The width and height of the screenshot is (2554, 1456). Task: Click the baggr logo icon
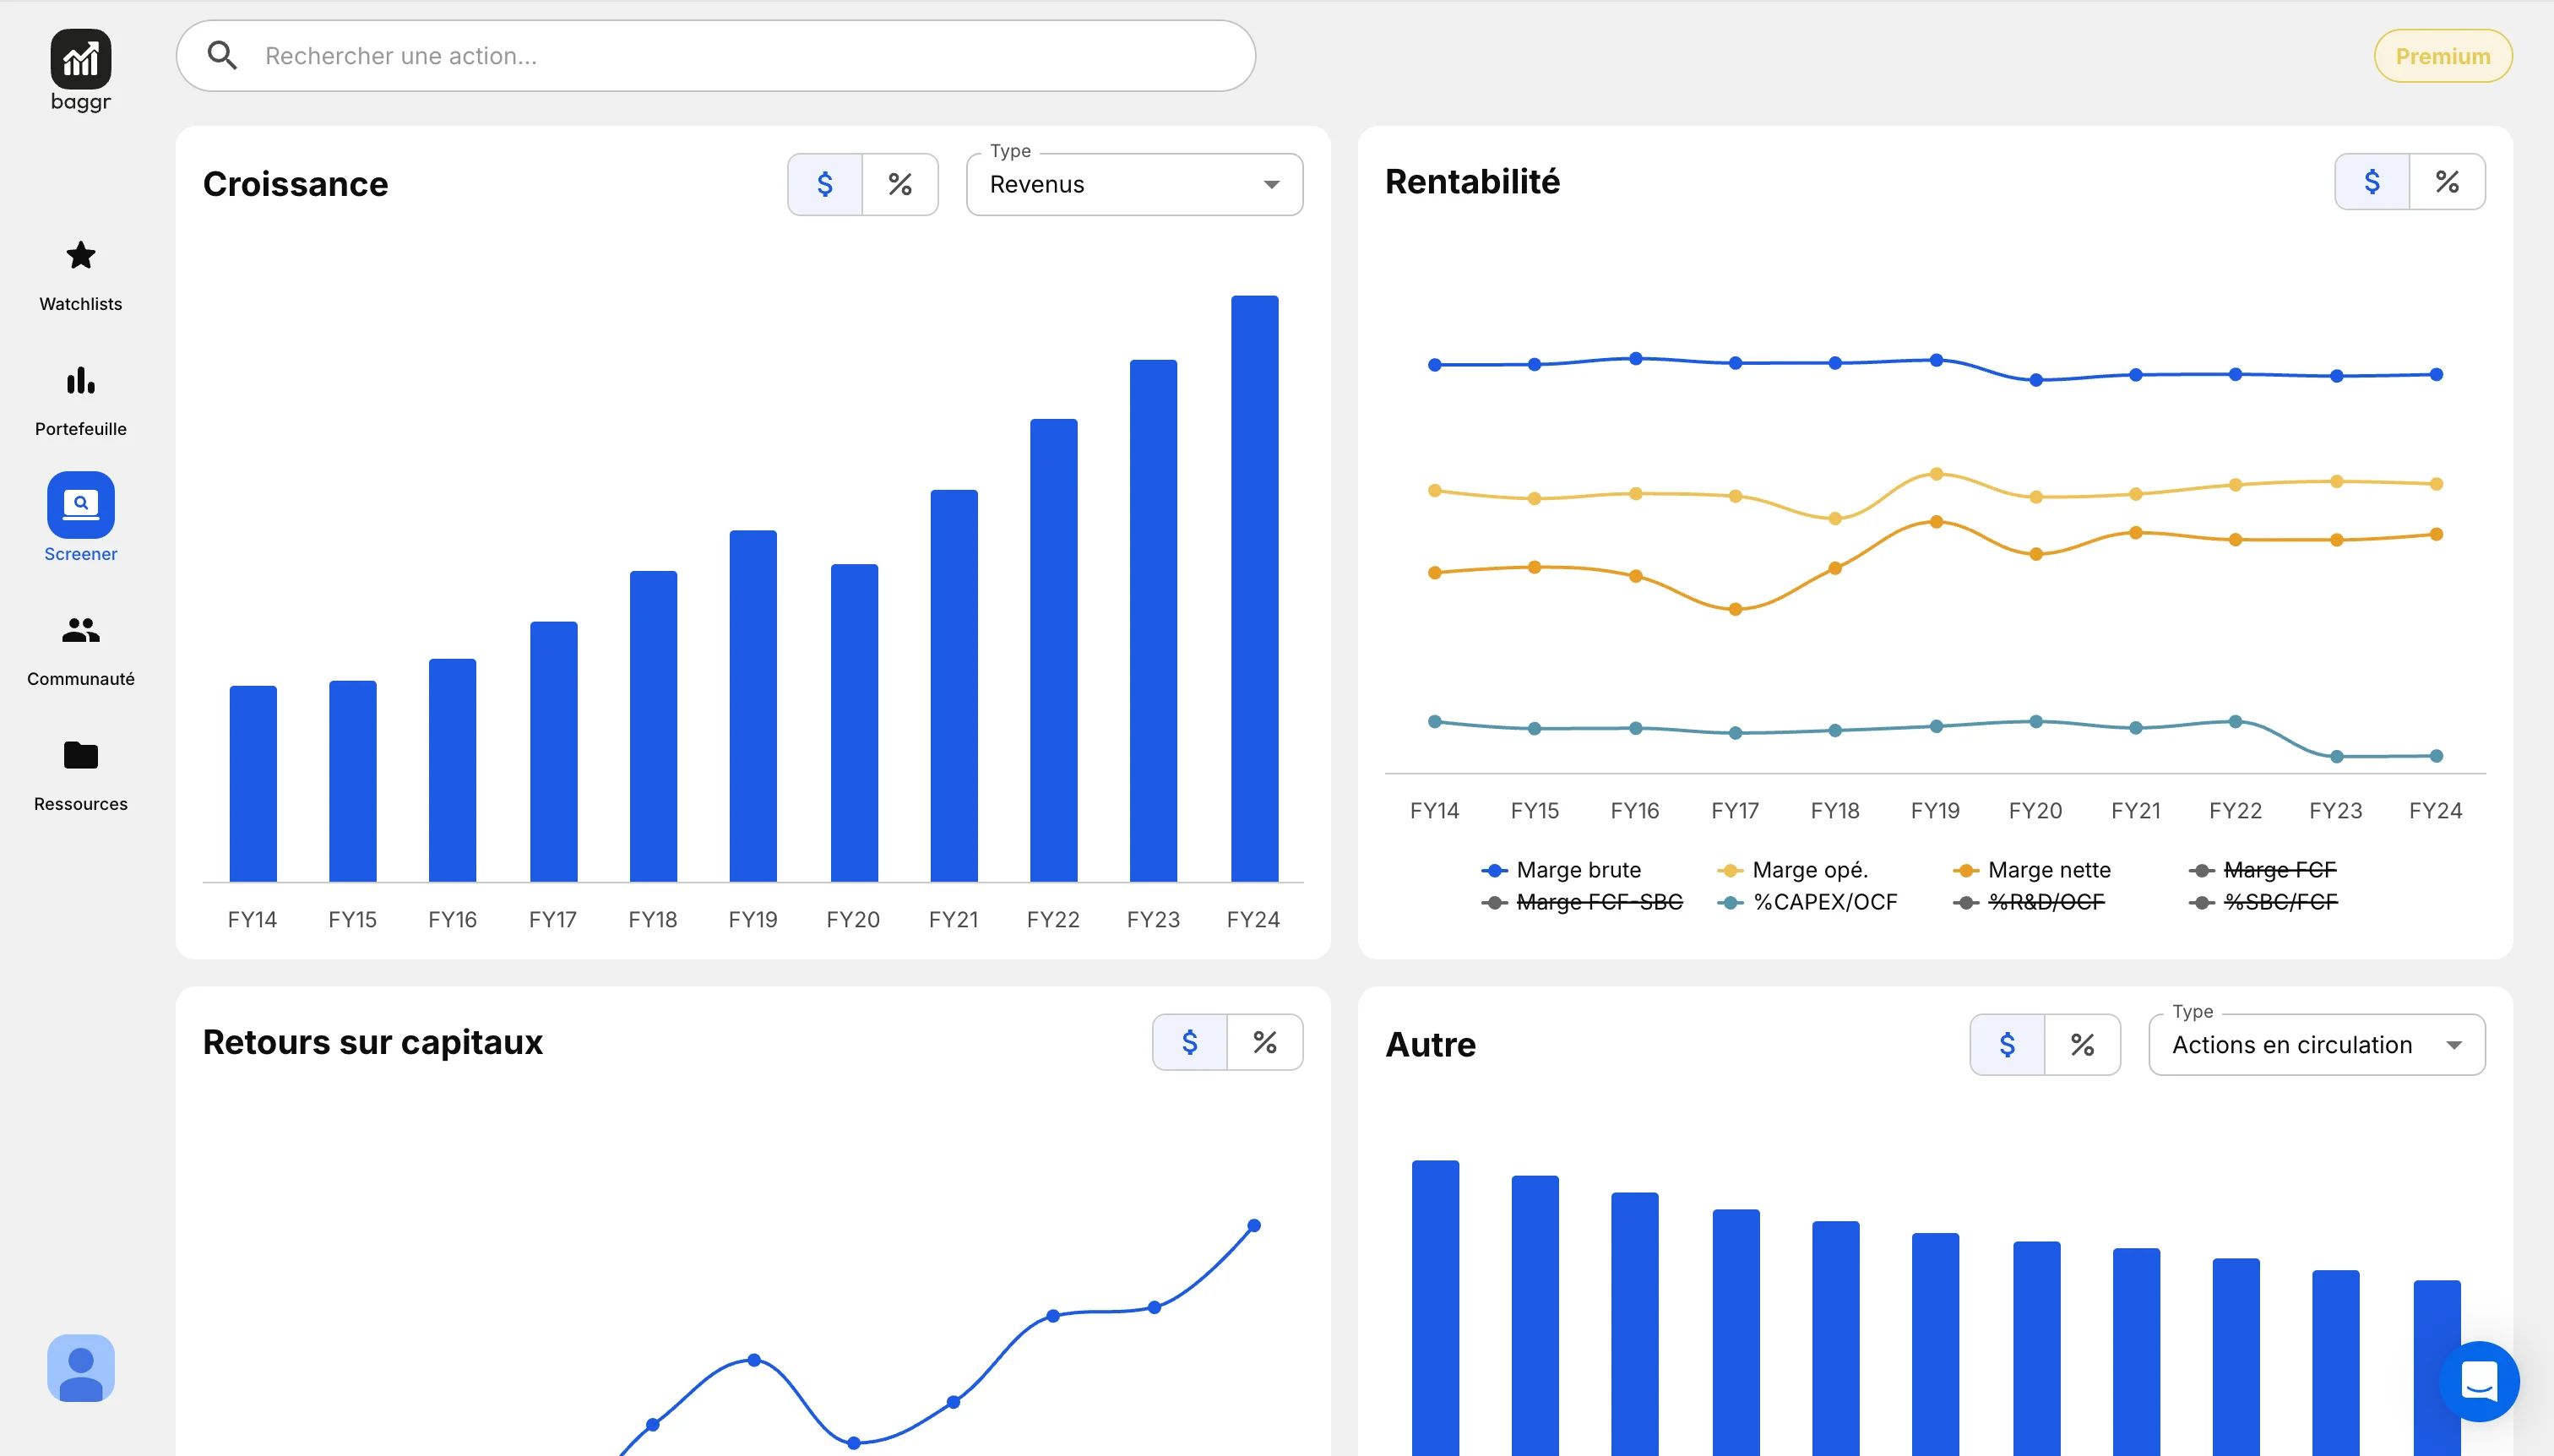[80, 58]
